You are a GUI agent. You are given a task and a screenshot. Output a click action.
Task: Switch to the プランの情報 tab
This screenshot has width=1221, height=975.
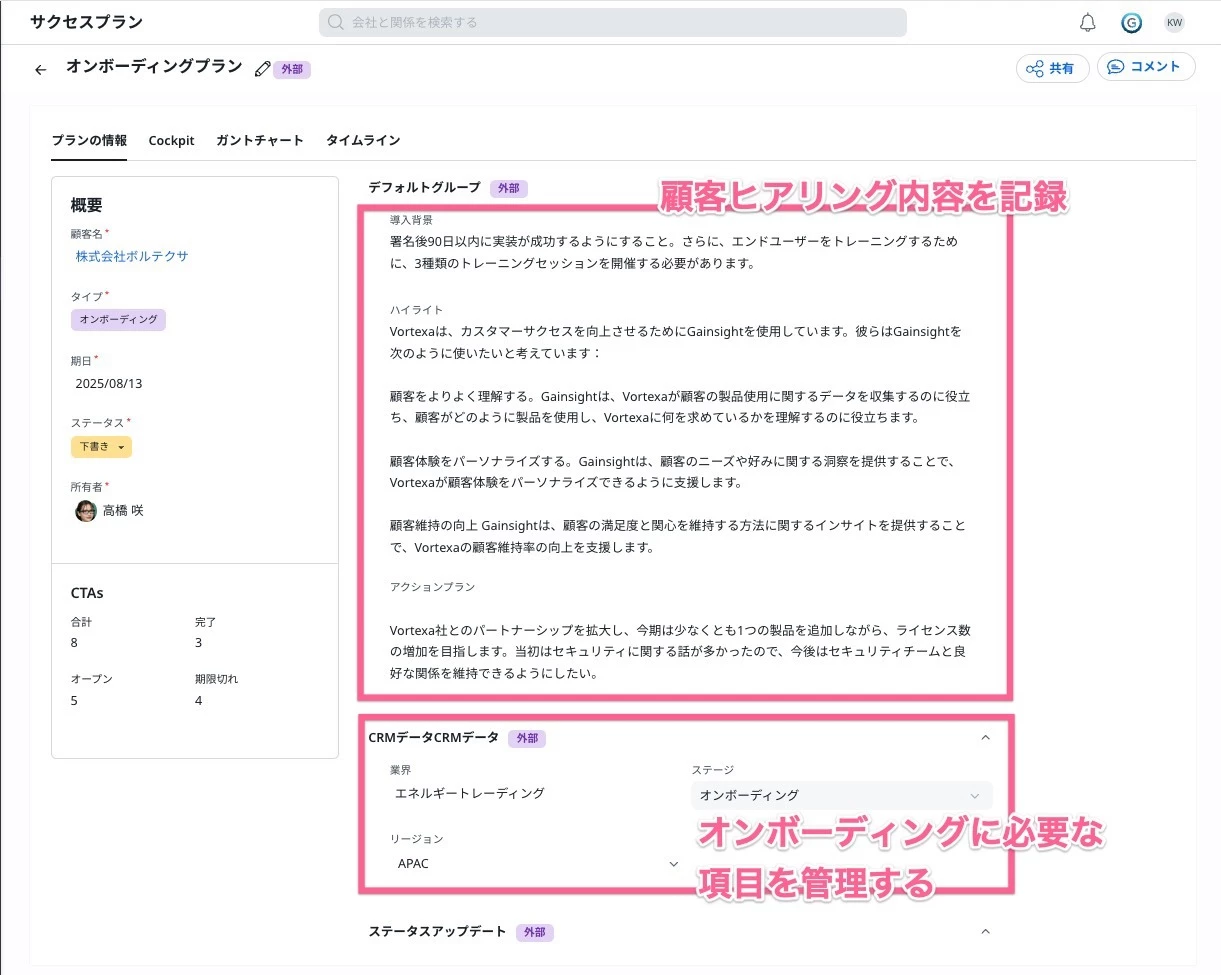click(89, 140)
